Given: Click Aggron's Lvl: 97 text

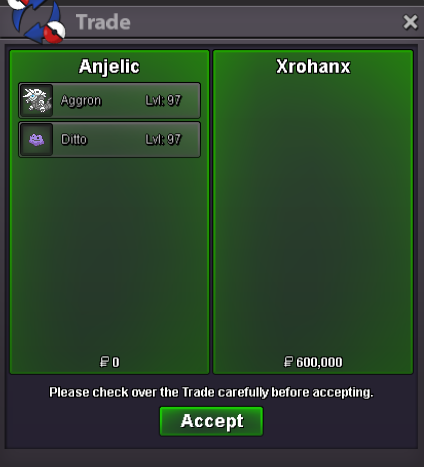Looking at the screenshot, I should (x=163, y=100).
